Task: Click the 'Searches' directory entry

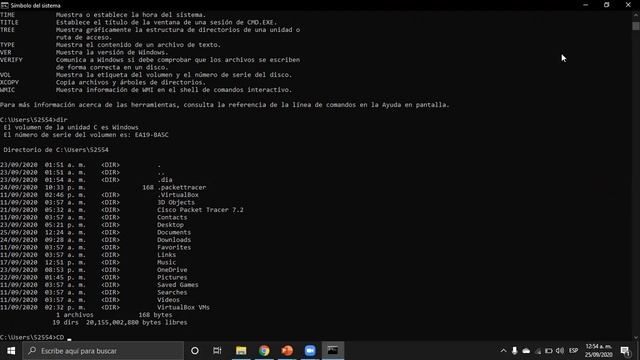Action: 172,292
